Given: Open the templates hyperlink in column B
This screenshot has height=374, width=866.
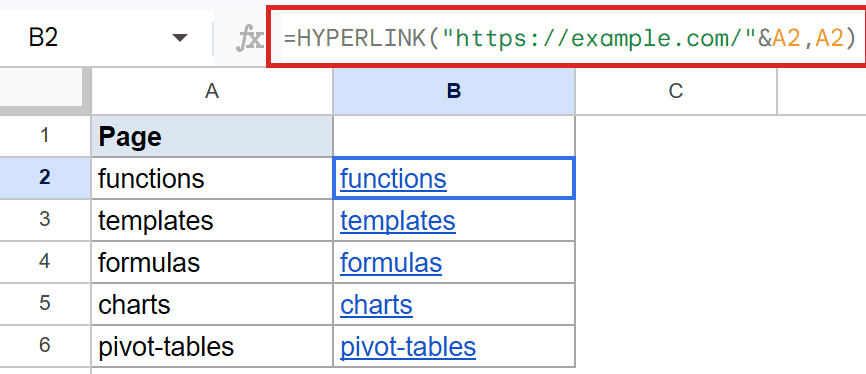Looking at the screenshot, I should click(398, 221).
